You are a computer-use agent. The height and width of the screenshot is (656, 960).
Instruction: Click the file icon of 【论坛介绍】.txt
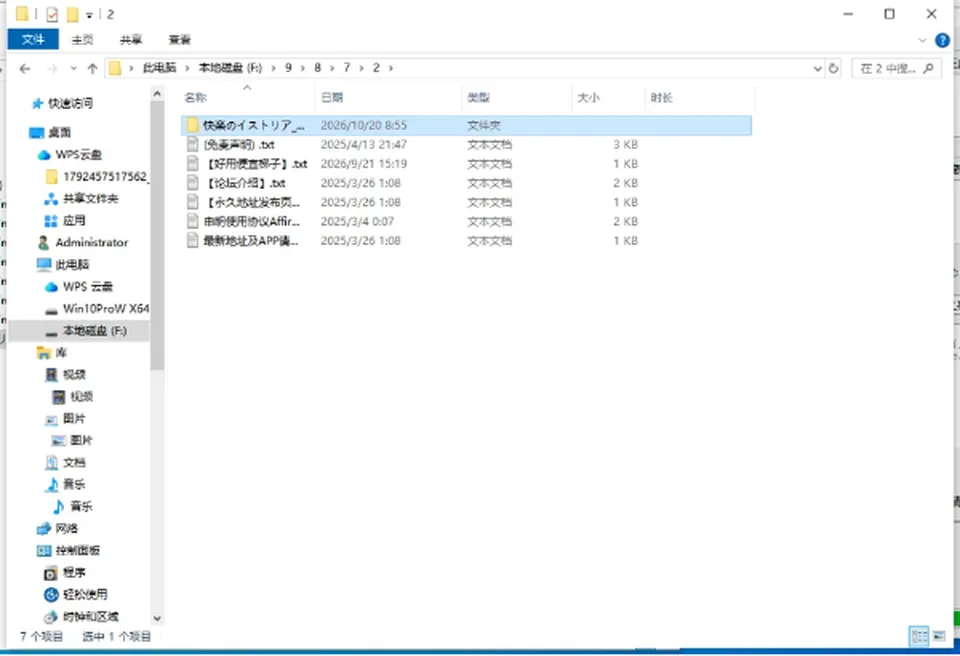[193, 183]
